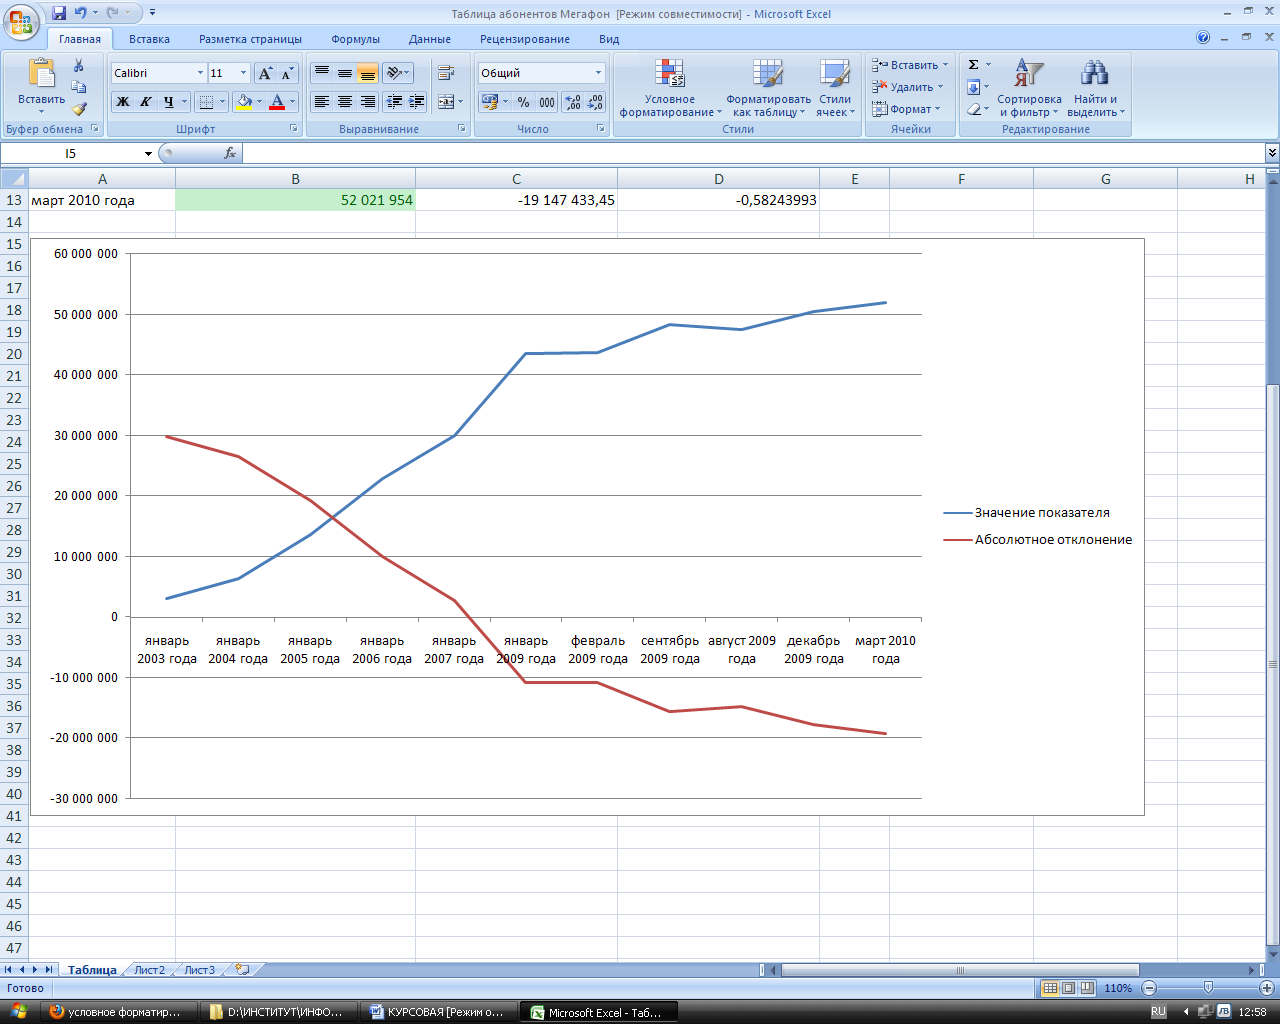Expand the Сортировка и фильтр menu
The width and height of the screenshot is (1280, 1024).
point(1029,88)
